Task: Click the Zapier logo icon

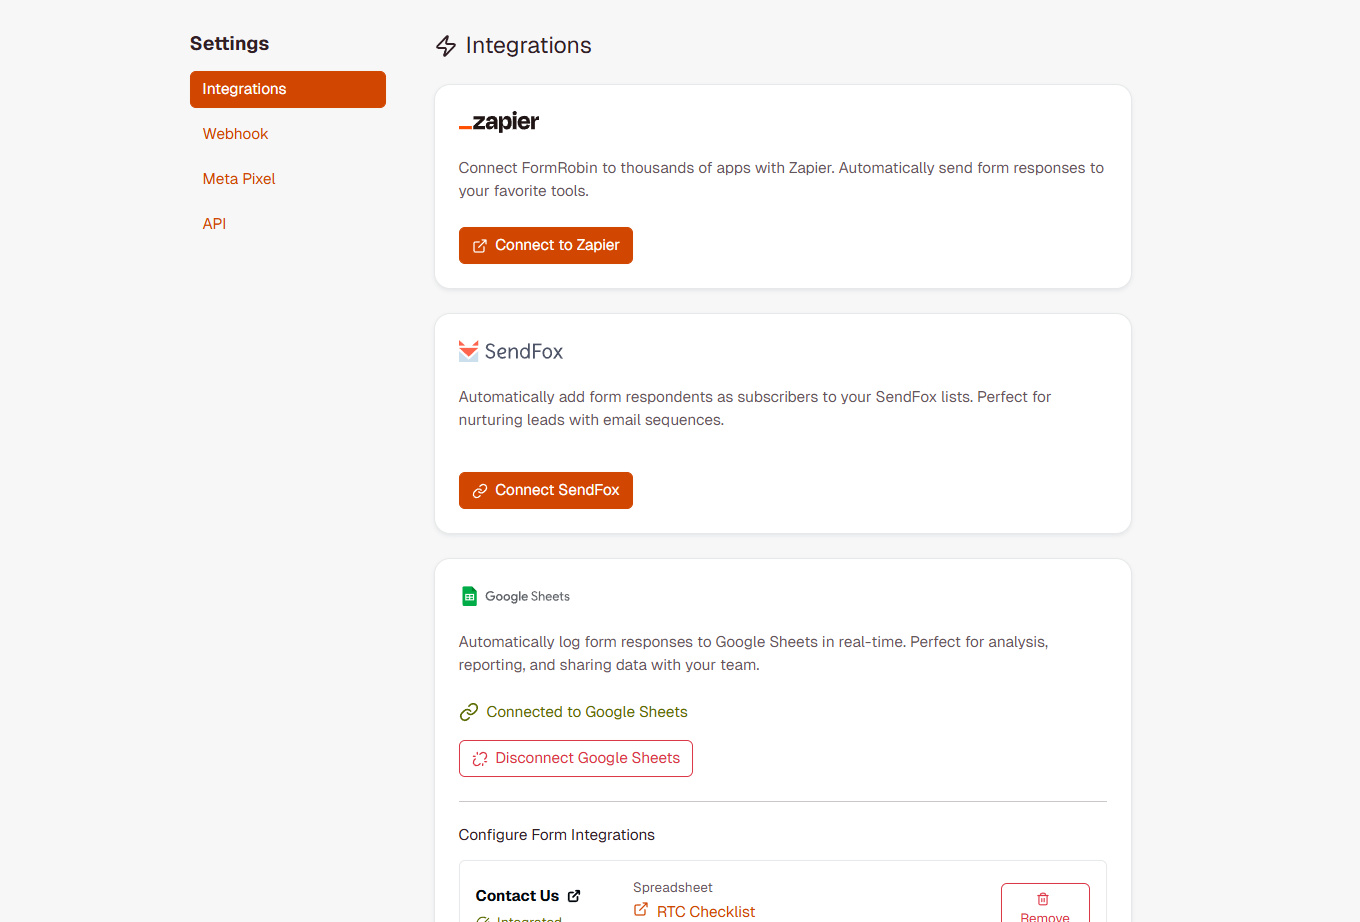Action: click(498, 121)
